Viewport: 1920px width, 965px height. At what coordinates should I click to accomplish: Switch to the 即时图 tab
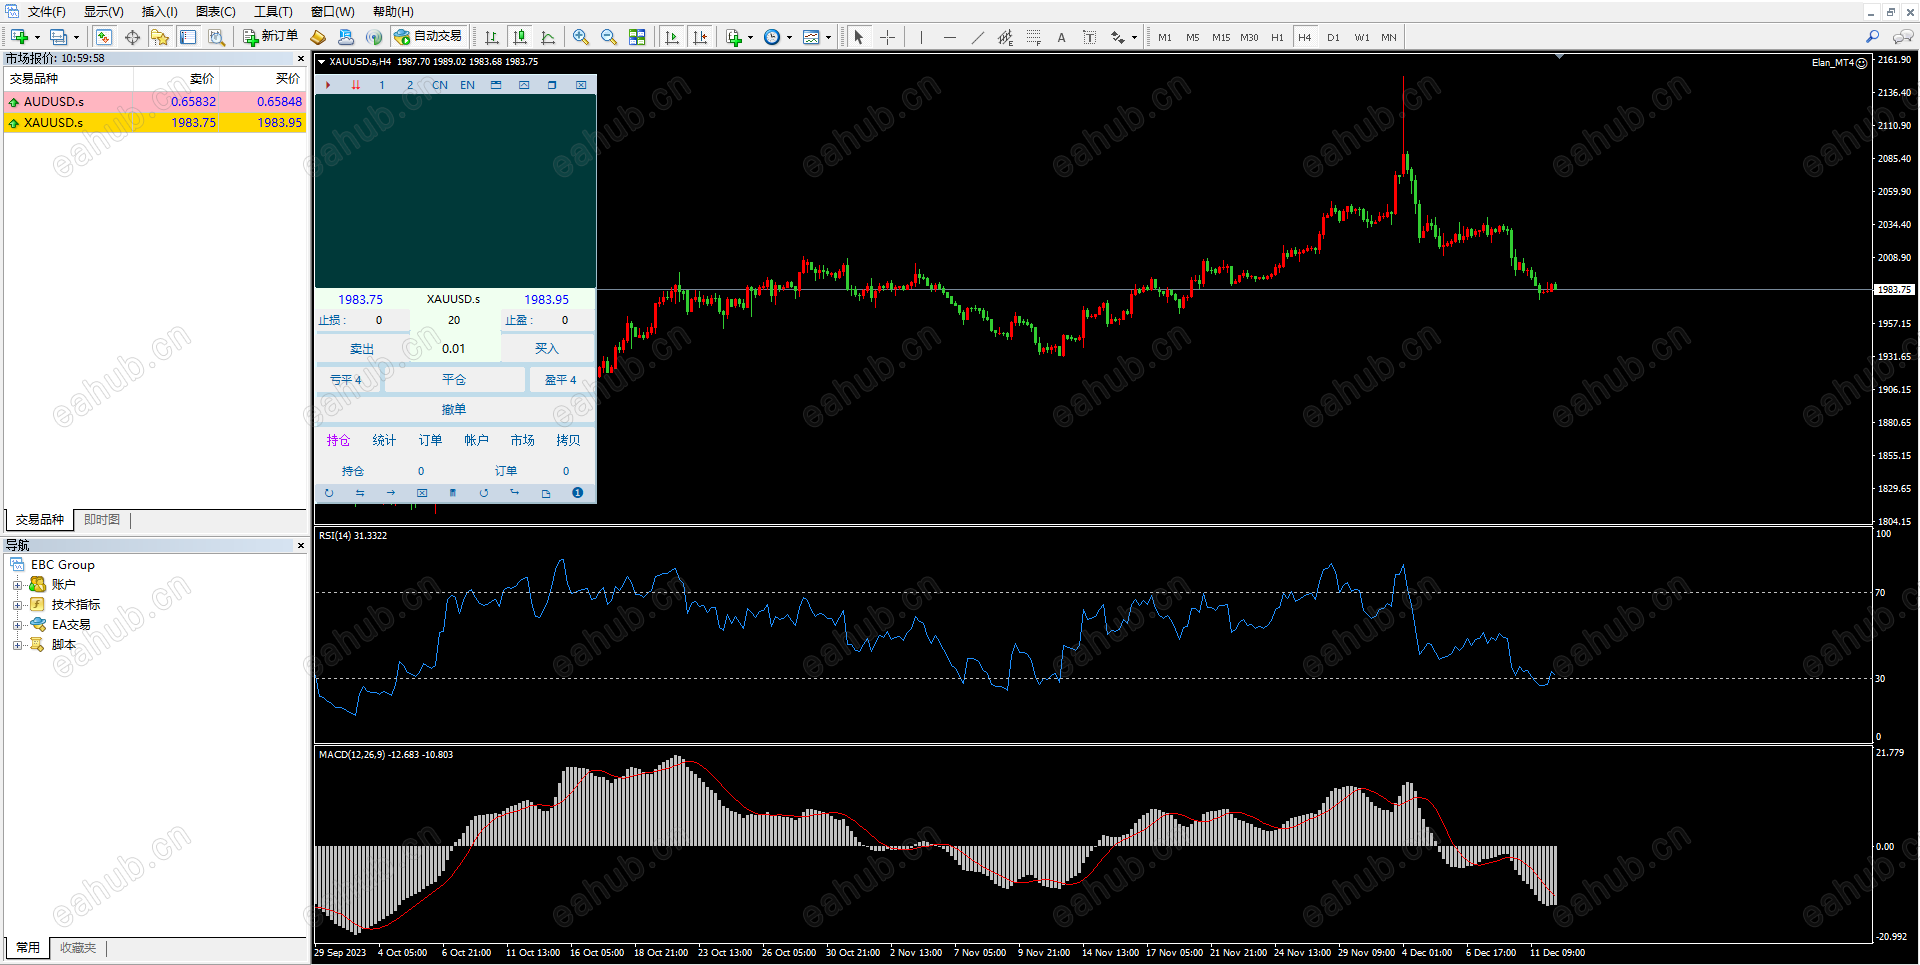102,520
